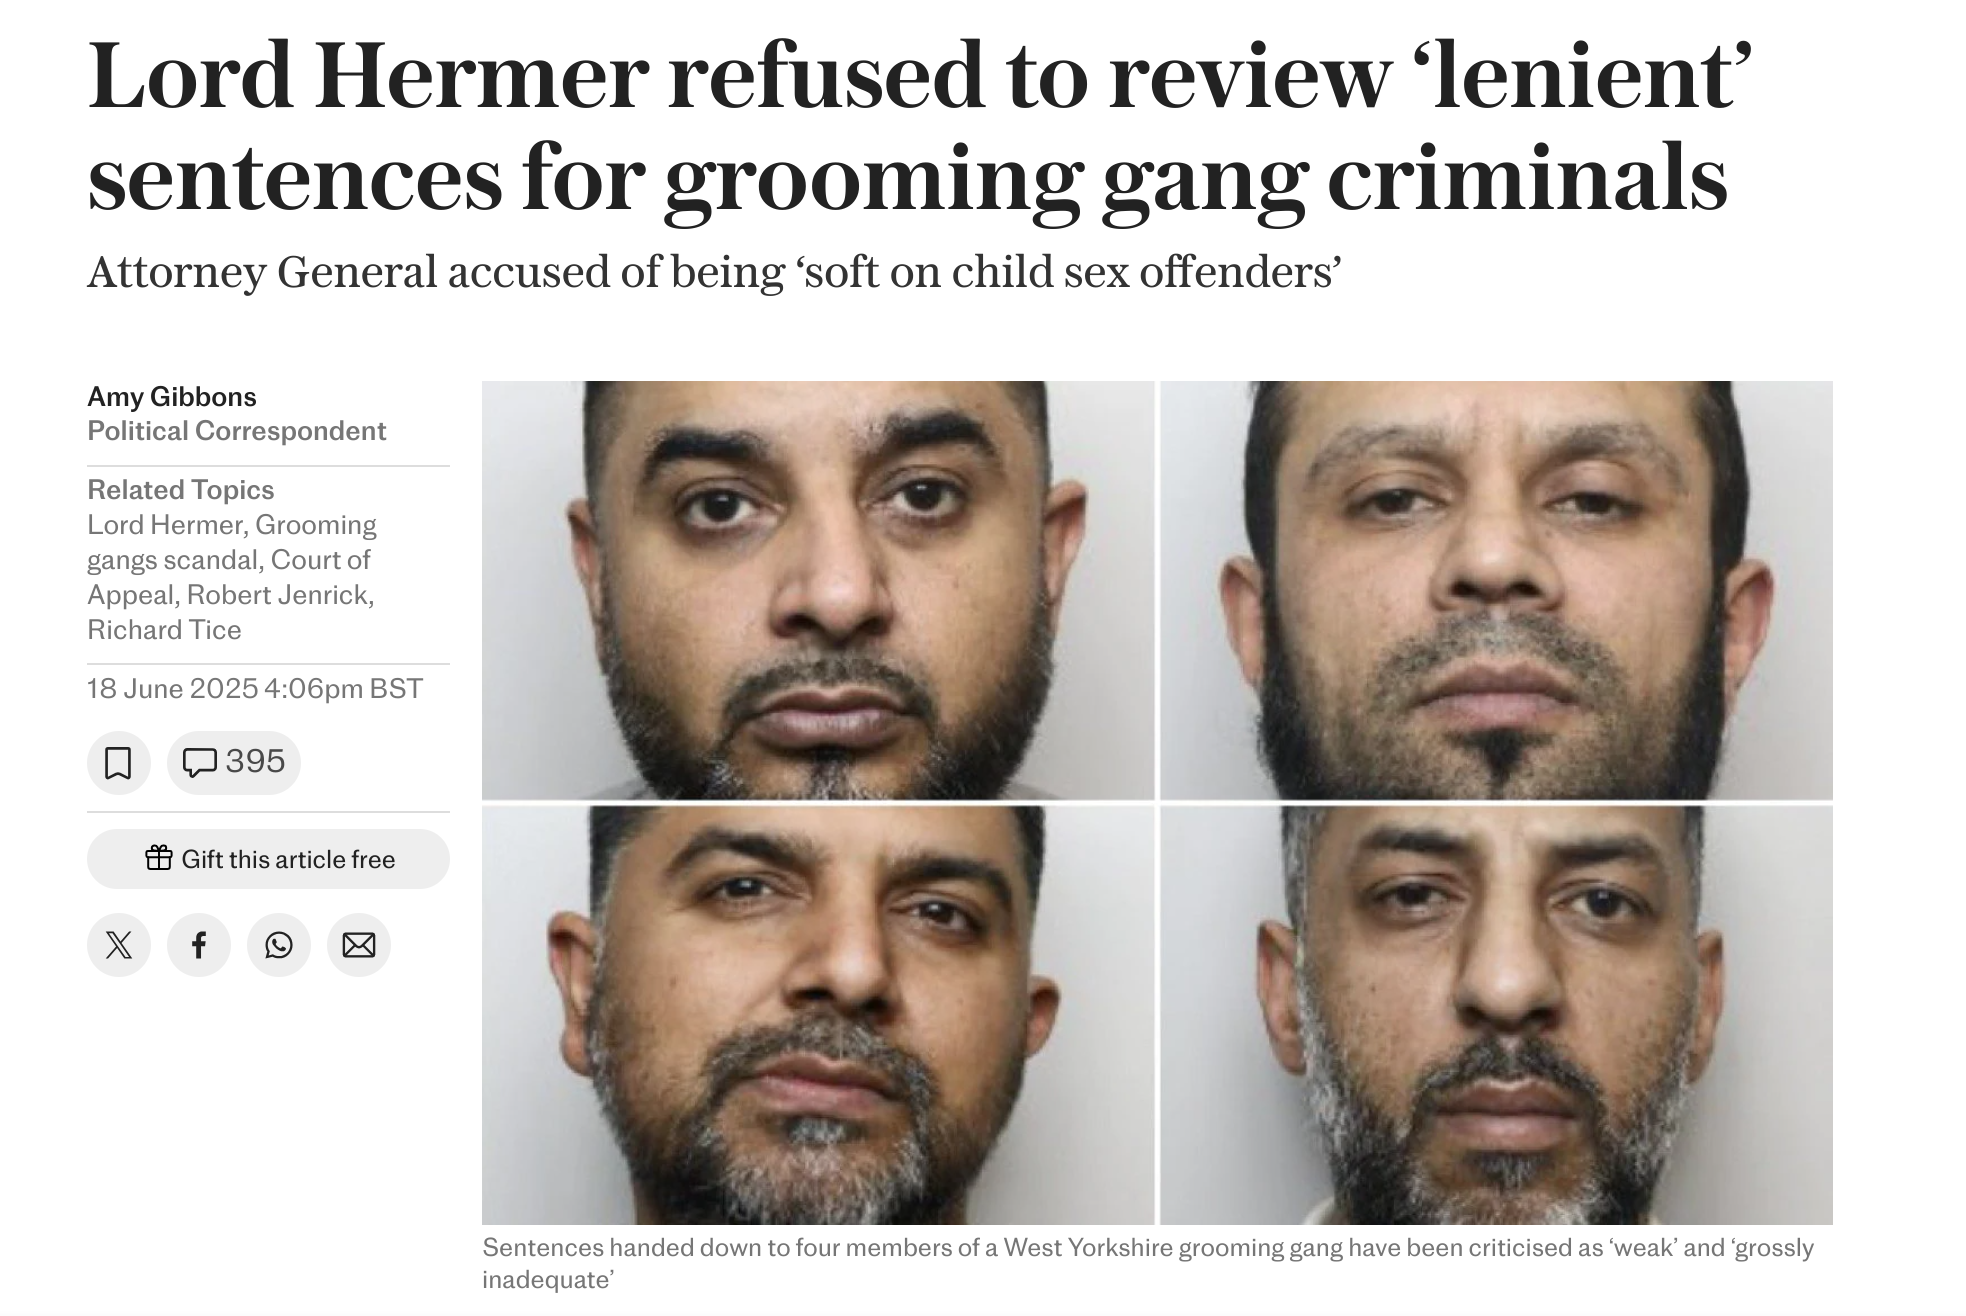Screen dimensions: 1966x1316
Task: Select the top-right mugshot image
Action: coord(1496,590)
